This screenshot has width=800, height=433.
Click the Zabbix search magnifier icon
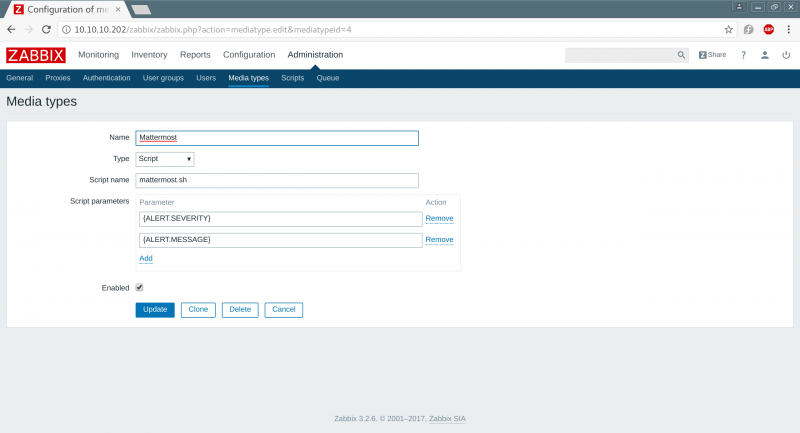pyautogui.click(x=682, y=55)
